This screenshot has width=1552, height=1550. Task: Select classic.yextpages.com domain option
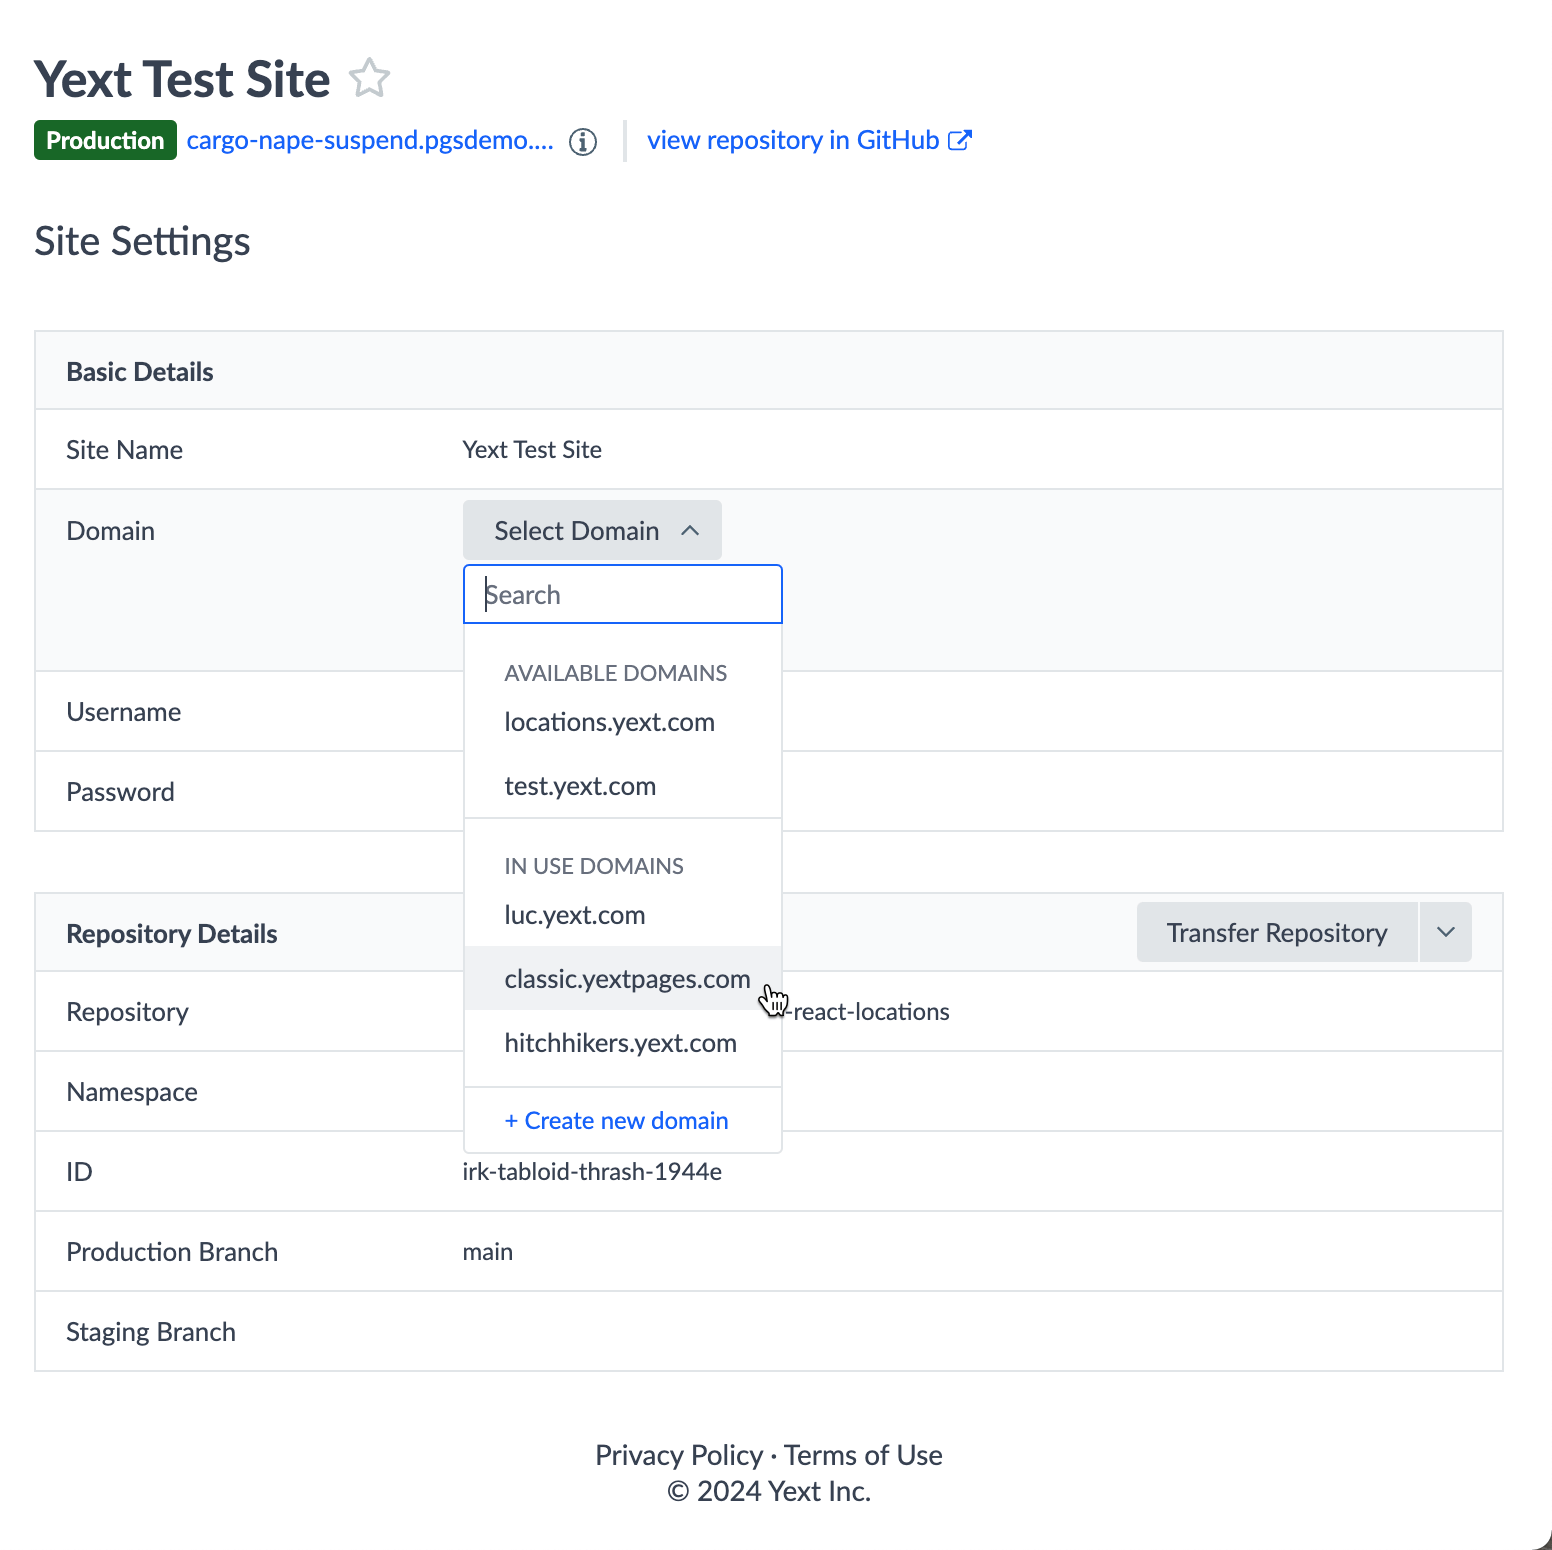click(x=622, y=979)
